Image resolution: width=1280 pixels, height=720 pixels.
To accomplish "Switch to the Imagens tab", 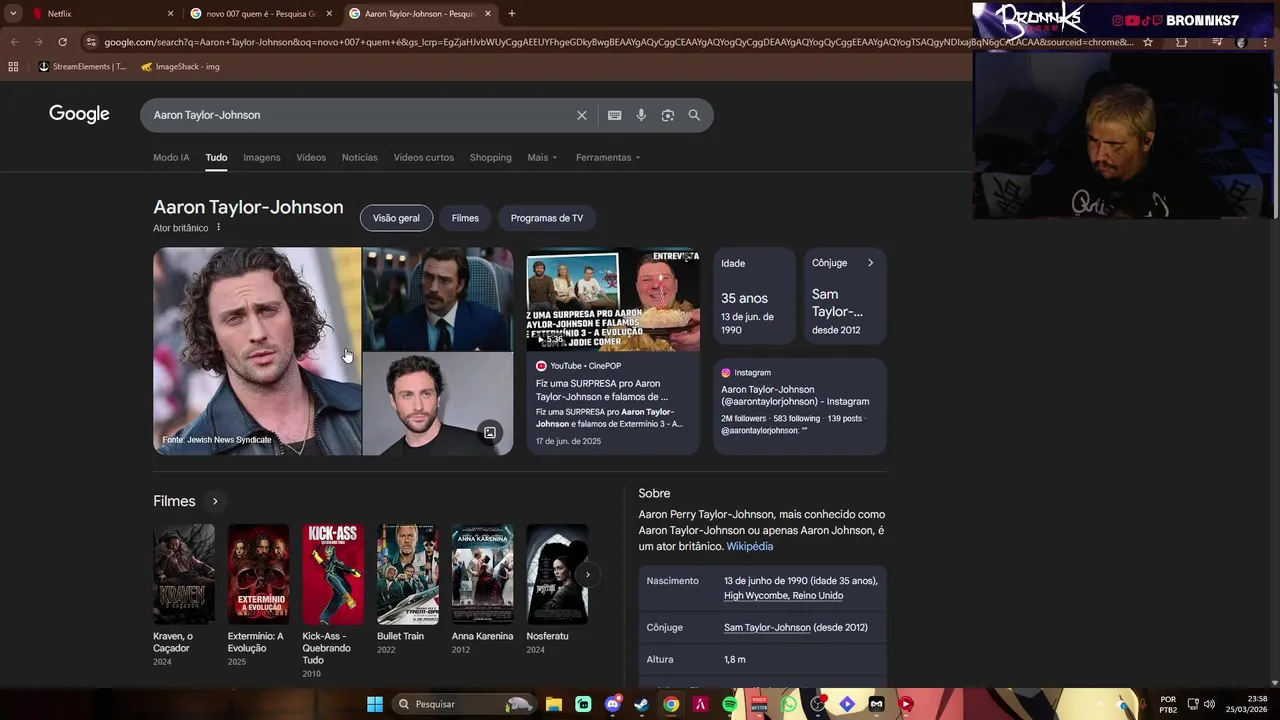I will pyautogui.click(x=262, y=157).
